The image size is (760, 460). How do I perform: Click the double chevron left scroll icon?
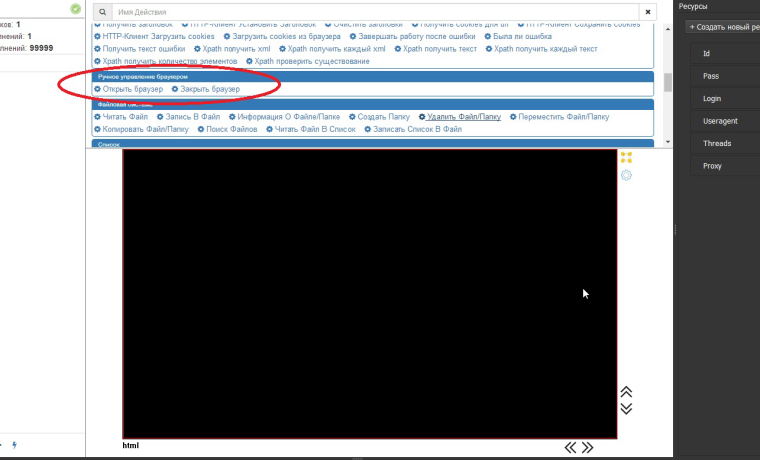coord(571,447)
